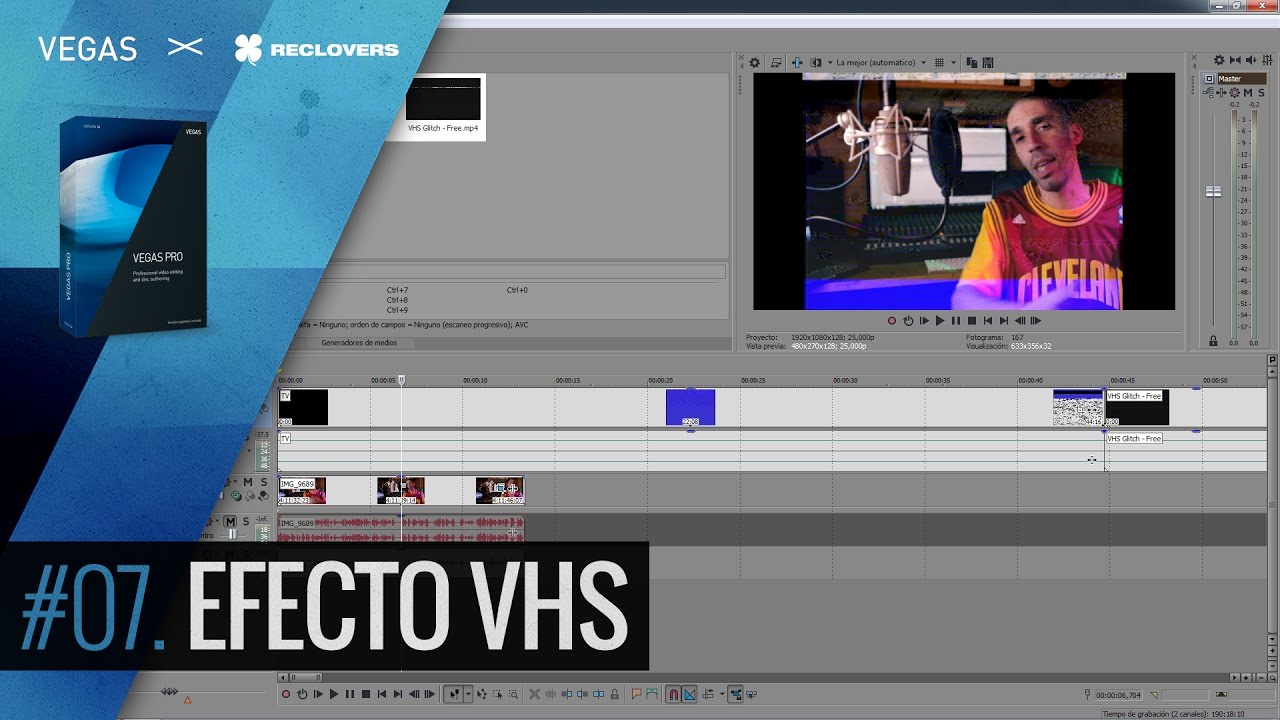Screen dimensions: 1280x720
Task: Go to start in the timeline transport
Action: (382, 694)
